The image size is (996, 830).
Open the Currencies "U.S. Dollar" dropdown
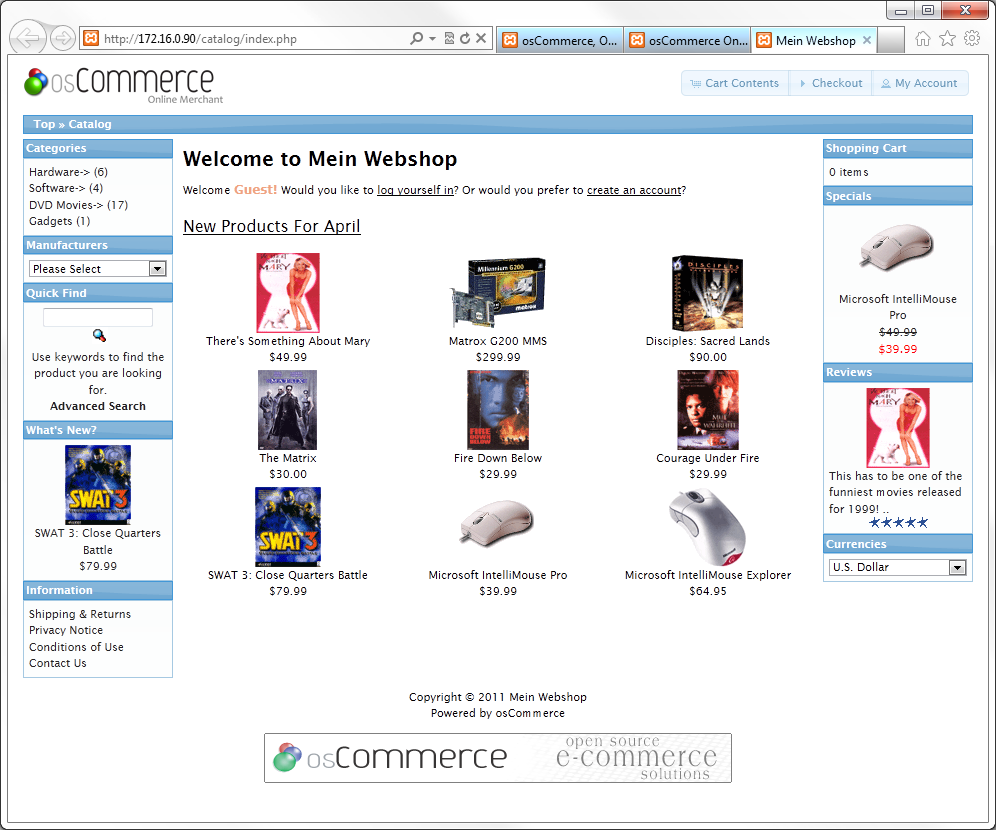[x=898, y=567]
